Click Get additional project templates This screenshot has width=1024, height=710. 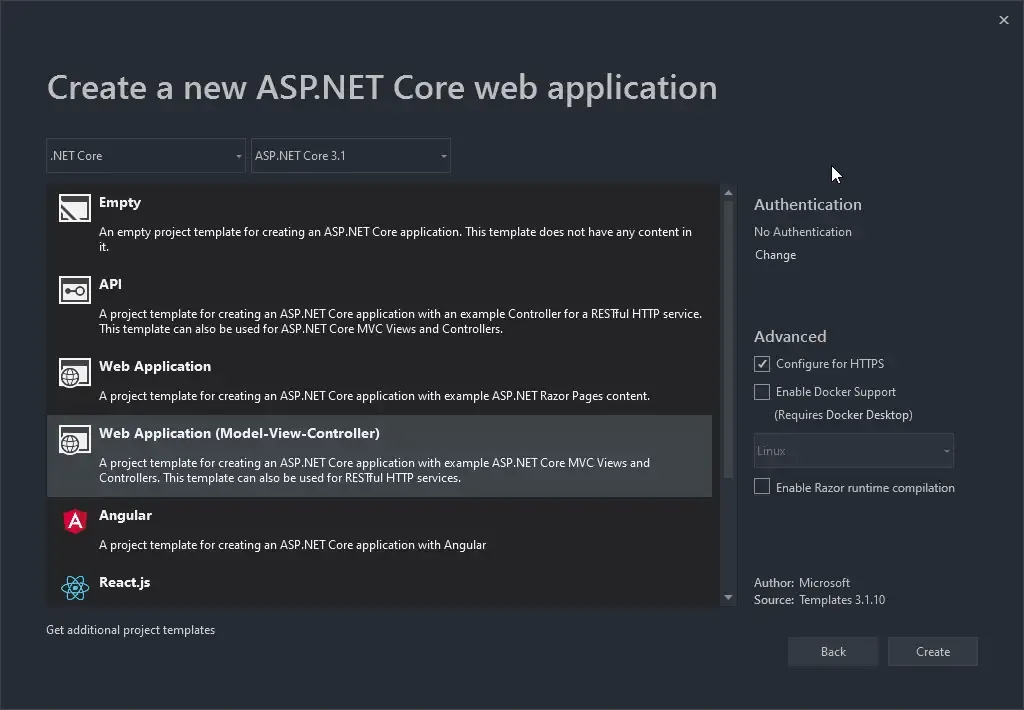click(x=130, y=629)
